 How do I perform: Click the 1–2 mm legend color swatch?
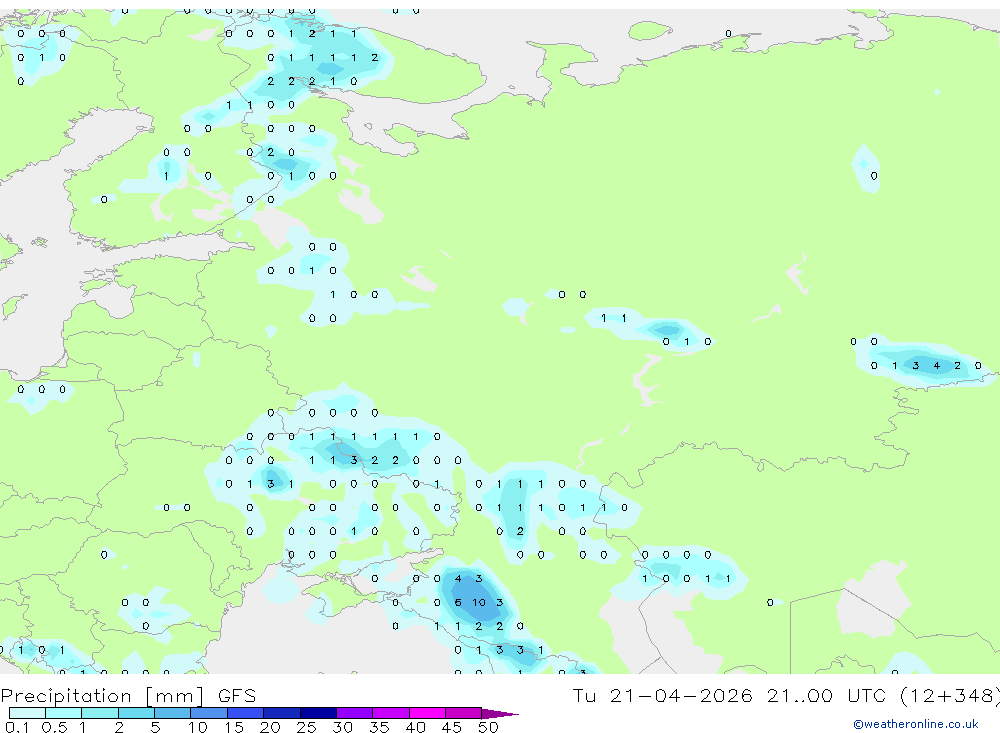[x=100, y=713]
